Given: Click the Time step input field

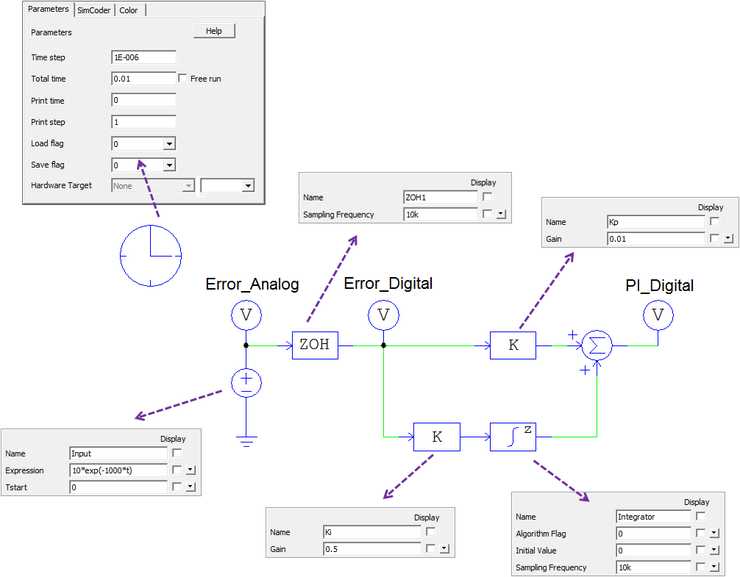Looking at the screenshot, I should pos(143,57).
